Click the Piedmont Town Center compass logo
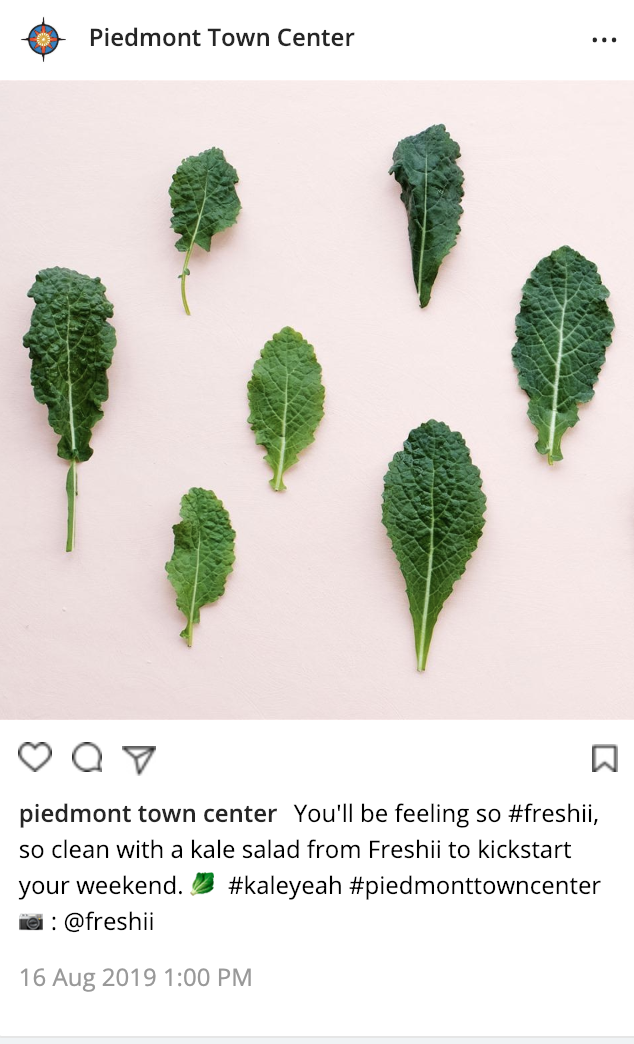 (x=43, y=39)
